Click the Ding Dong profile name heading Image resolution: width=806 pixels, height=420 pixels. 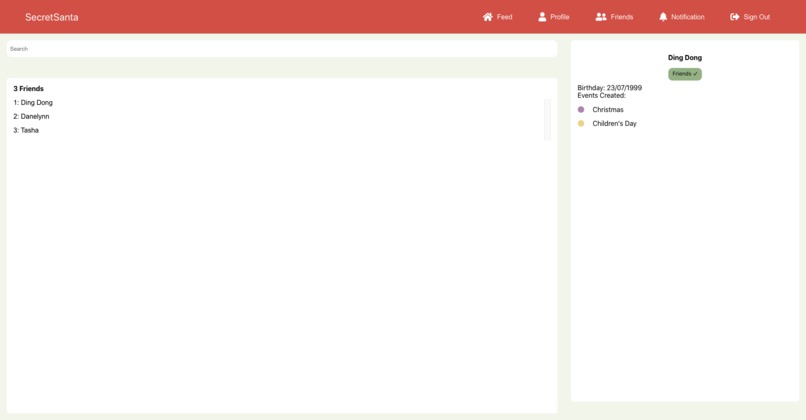(x=685, y=58)
